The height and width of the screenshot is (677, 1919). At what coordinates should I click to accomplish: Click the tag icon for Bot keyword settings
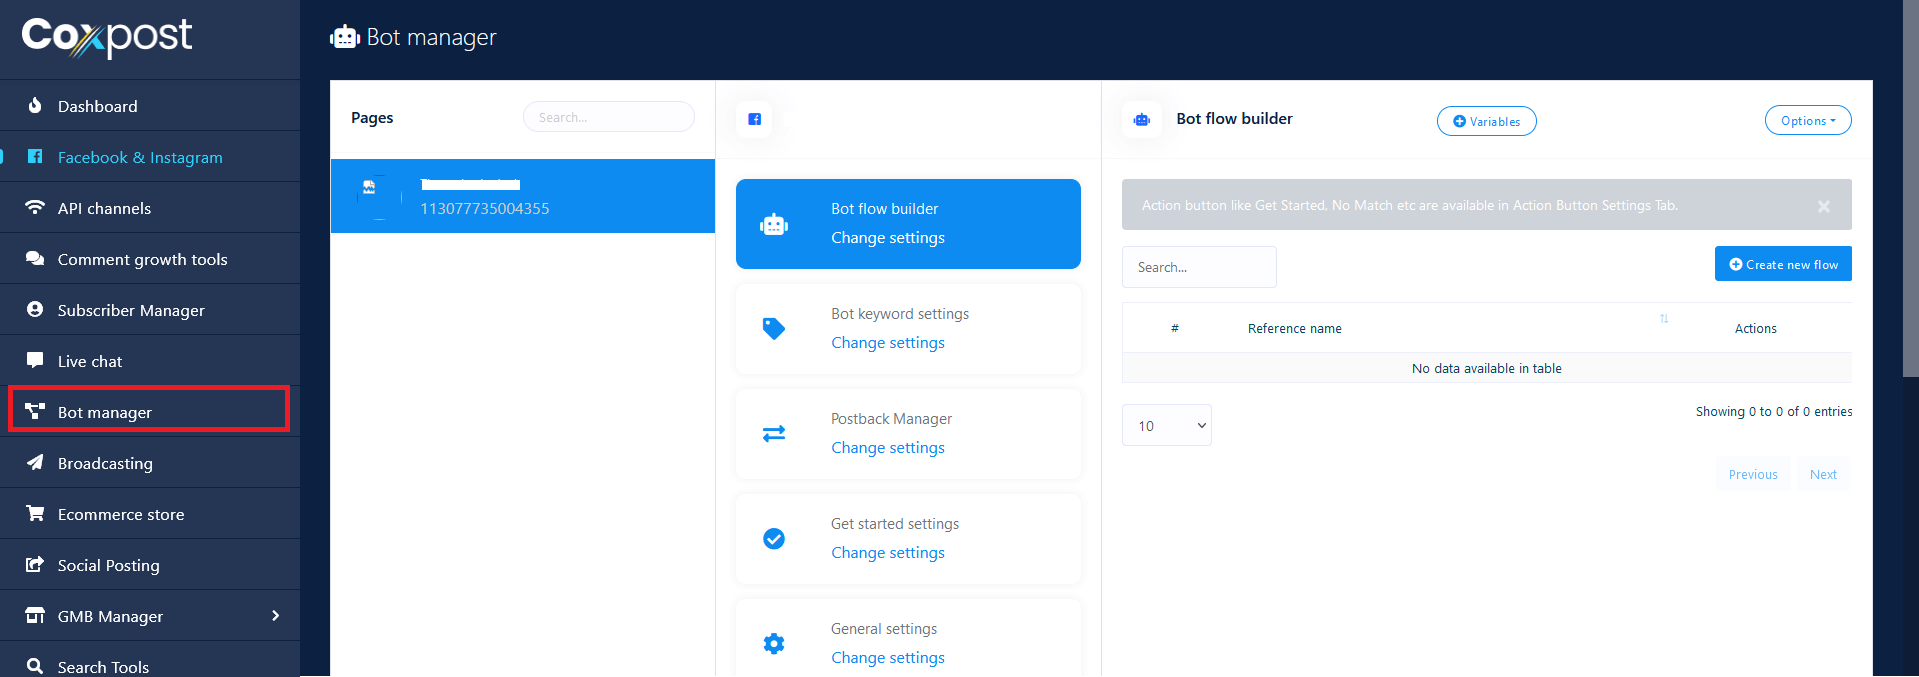(773, 329)
